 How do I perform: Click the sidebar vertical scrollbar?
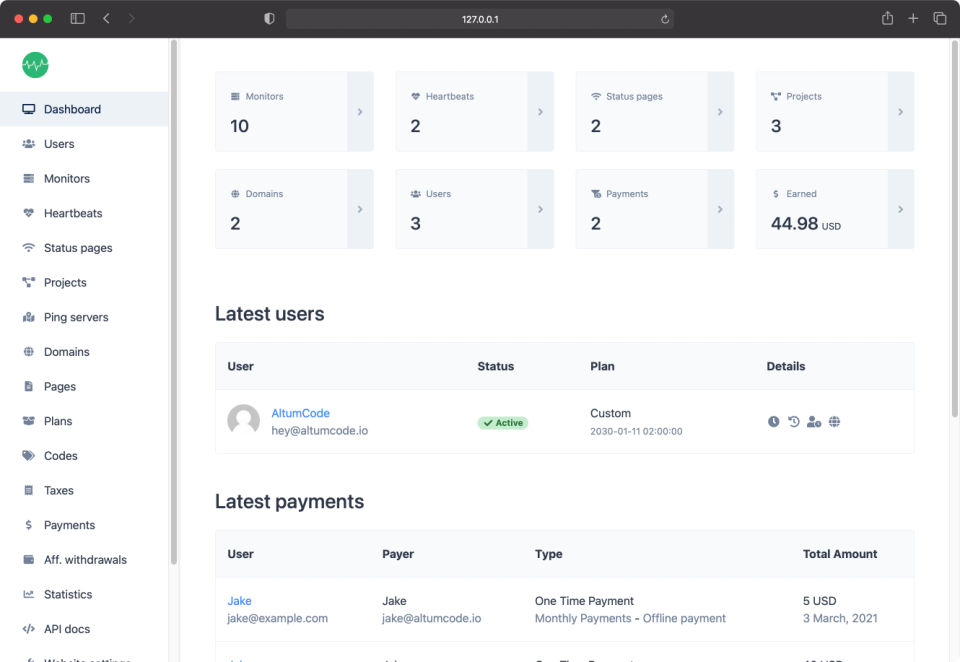pyautogui.click(x=174, y=302)
